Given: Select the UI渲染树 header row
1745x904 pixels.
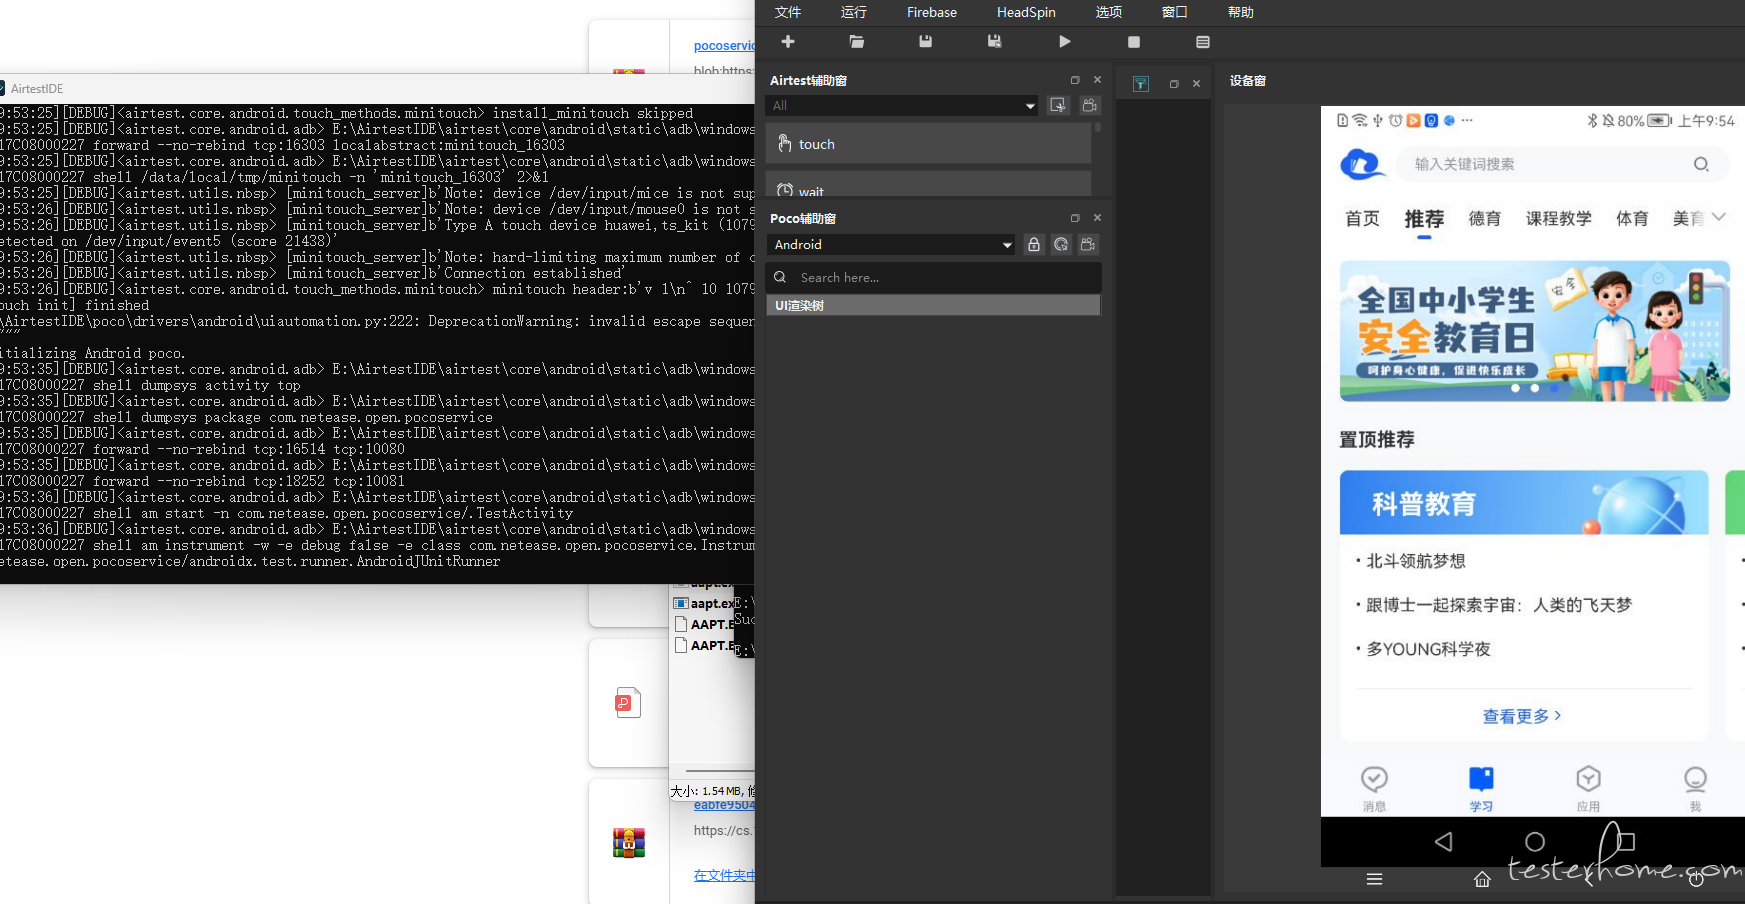Looking at the screenshot, I should [x=933, y=305].
